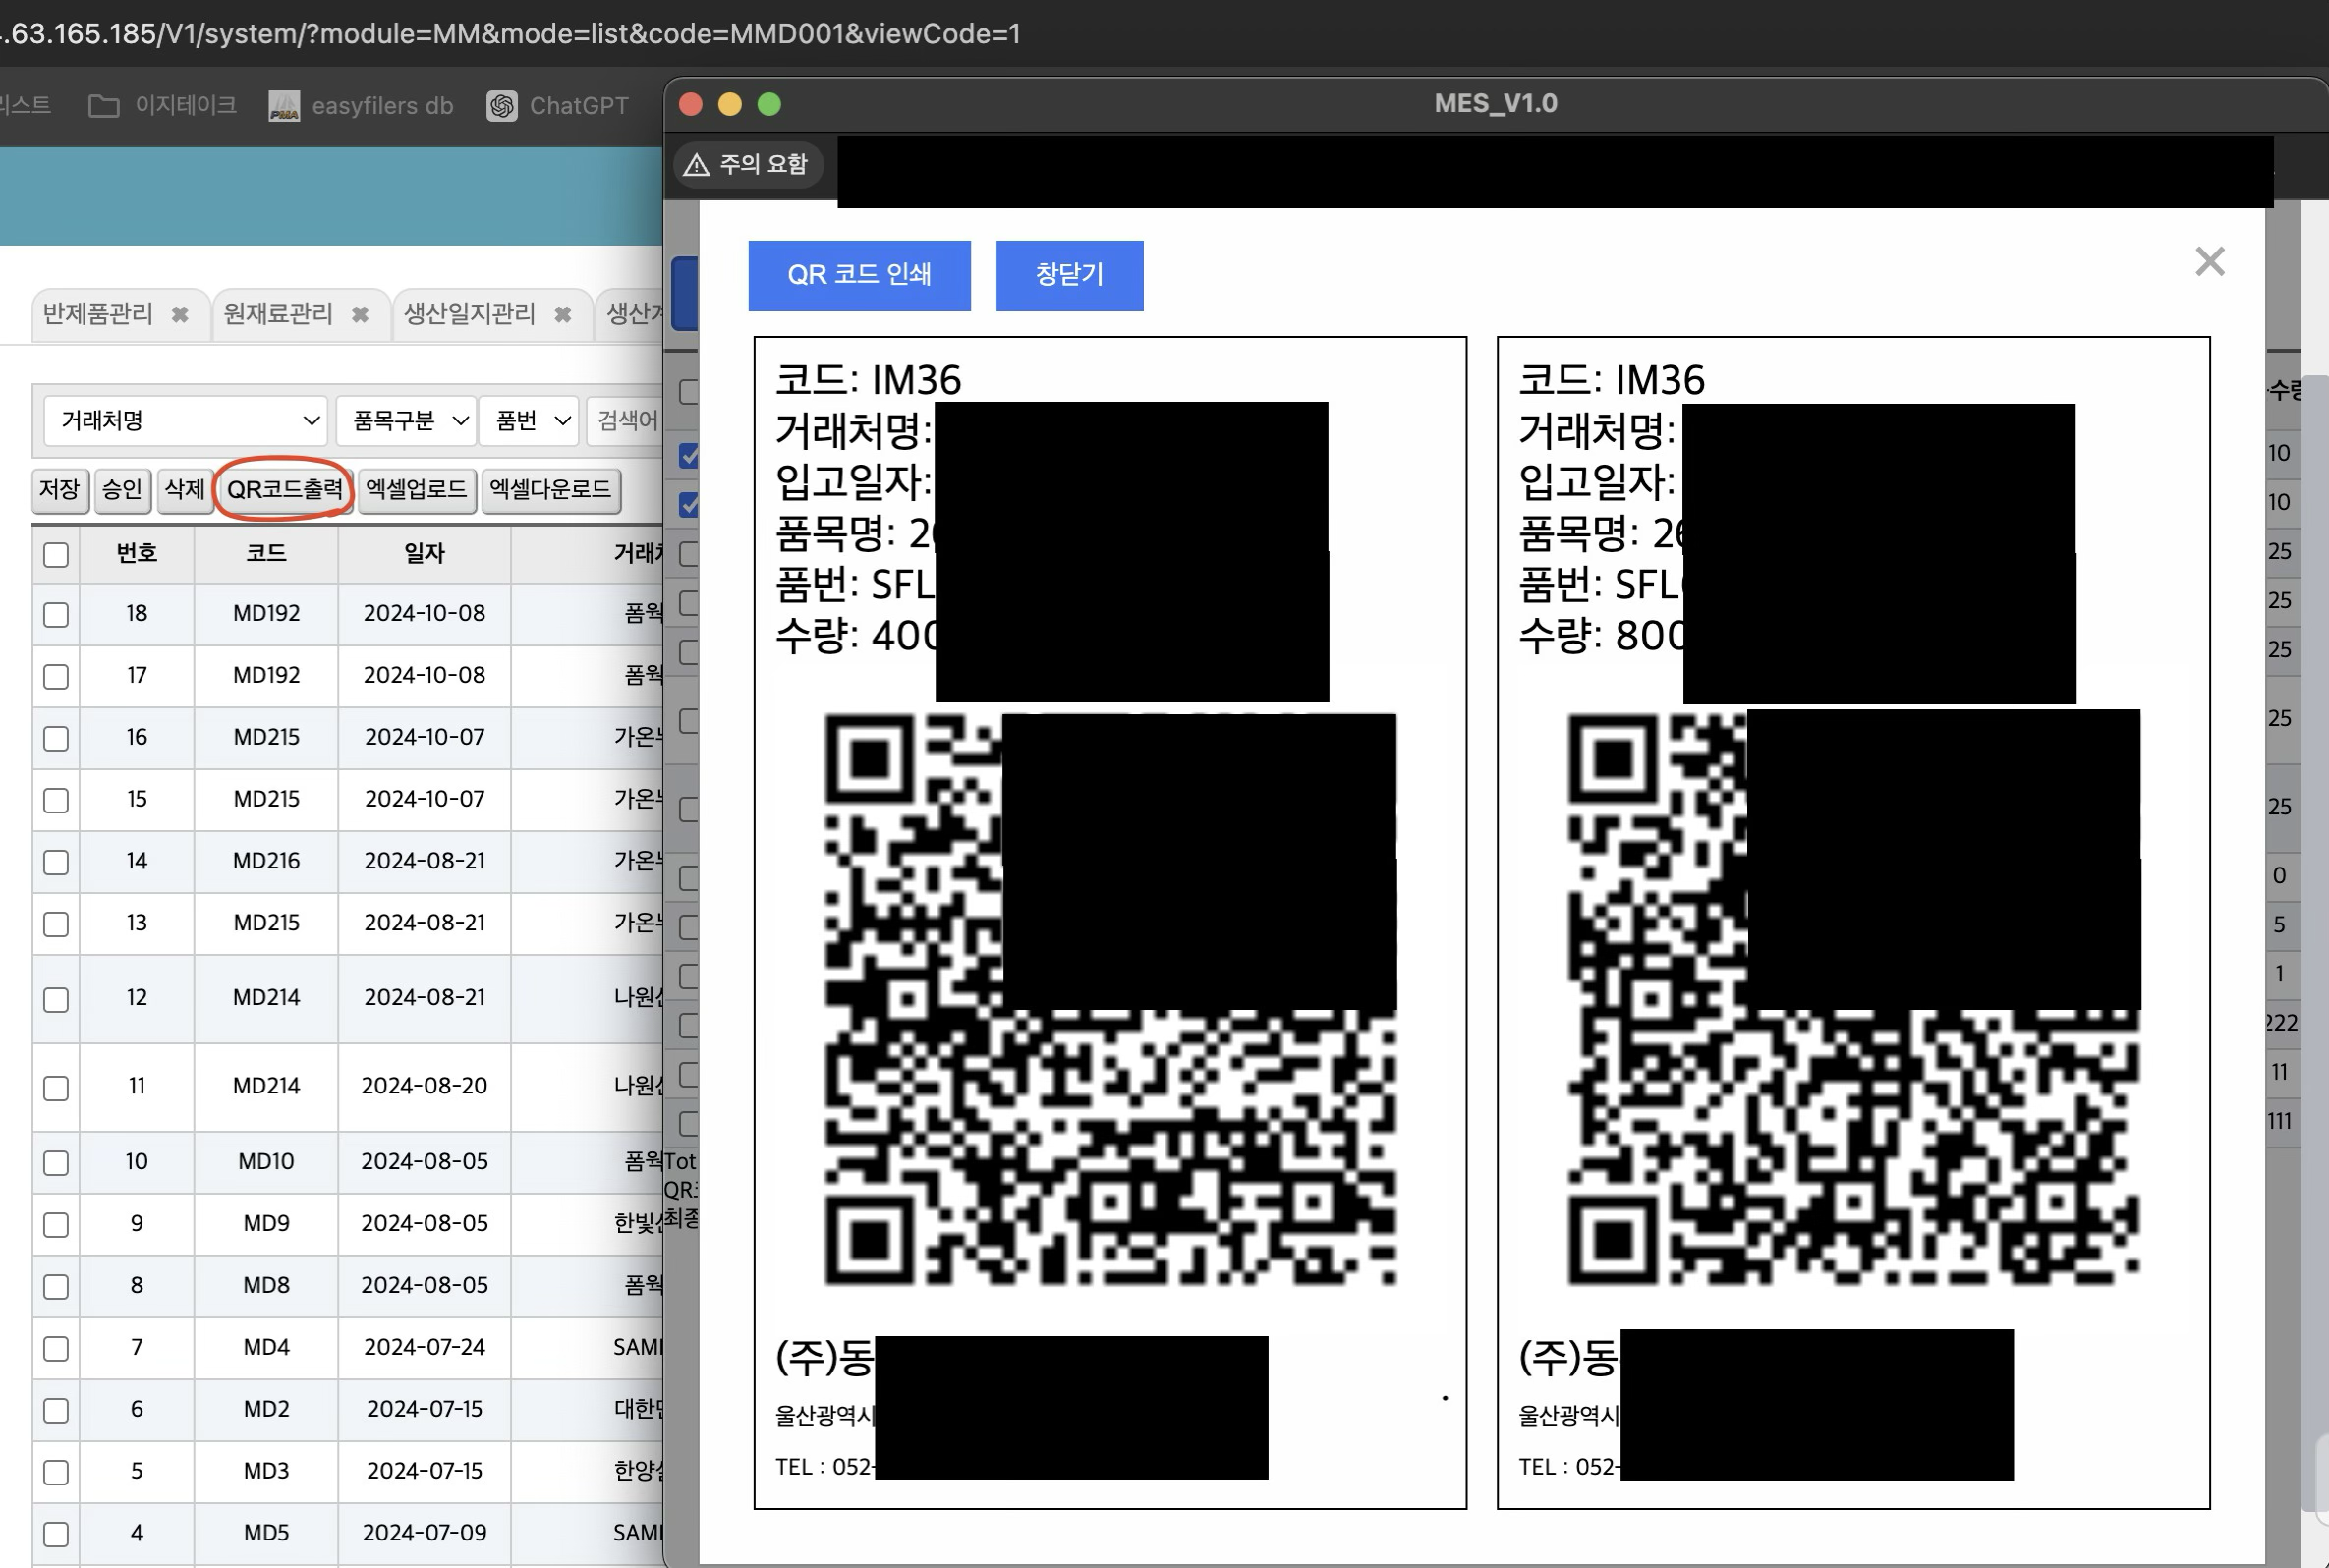Open the 거래처명 dropdown
2329x1568 pixels.
(x=186, y=420)
